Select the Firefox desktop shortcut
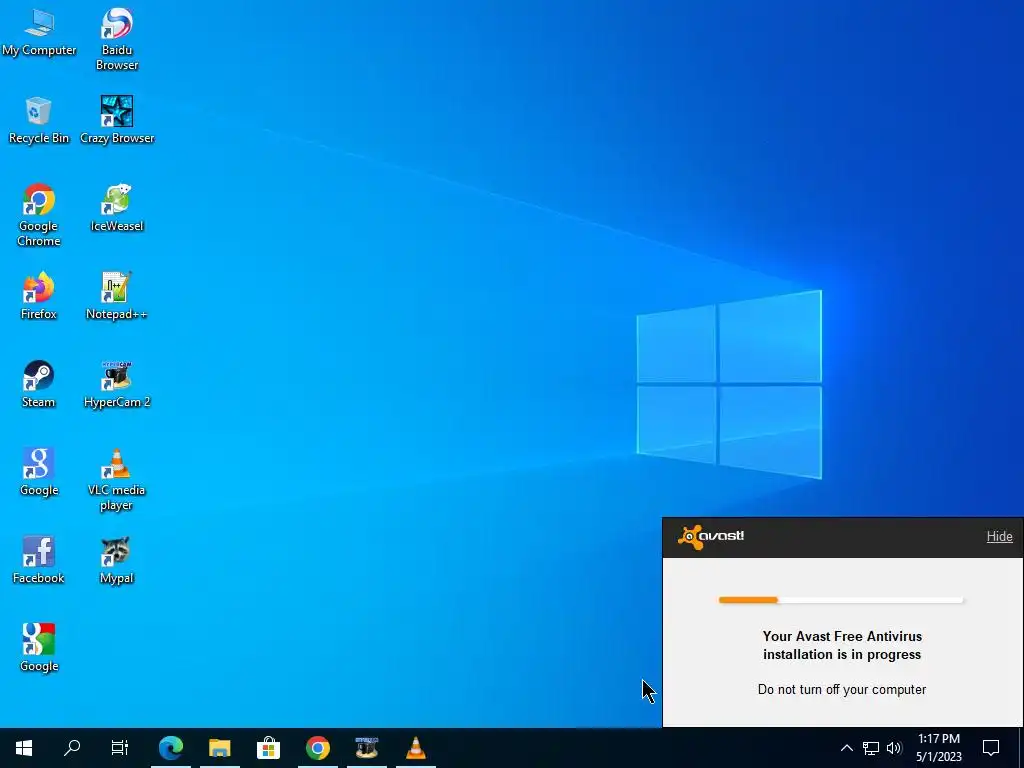The image size is (1024, 768). point(39,296)
